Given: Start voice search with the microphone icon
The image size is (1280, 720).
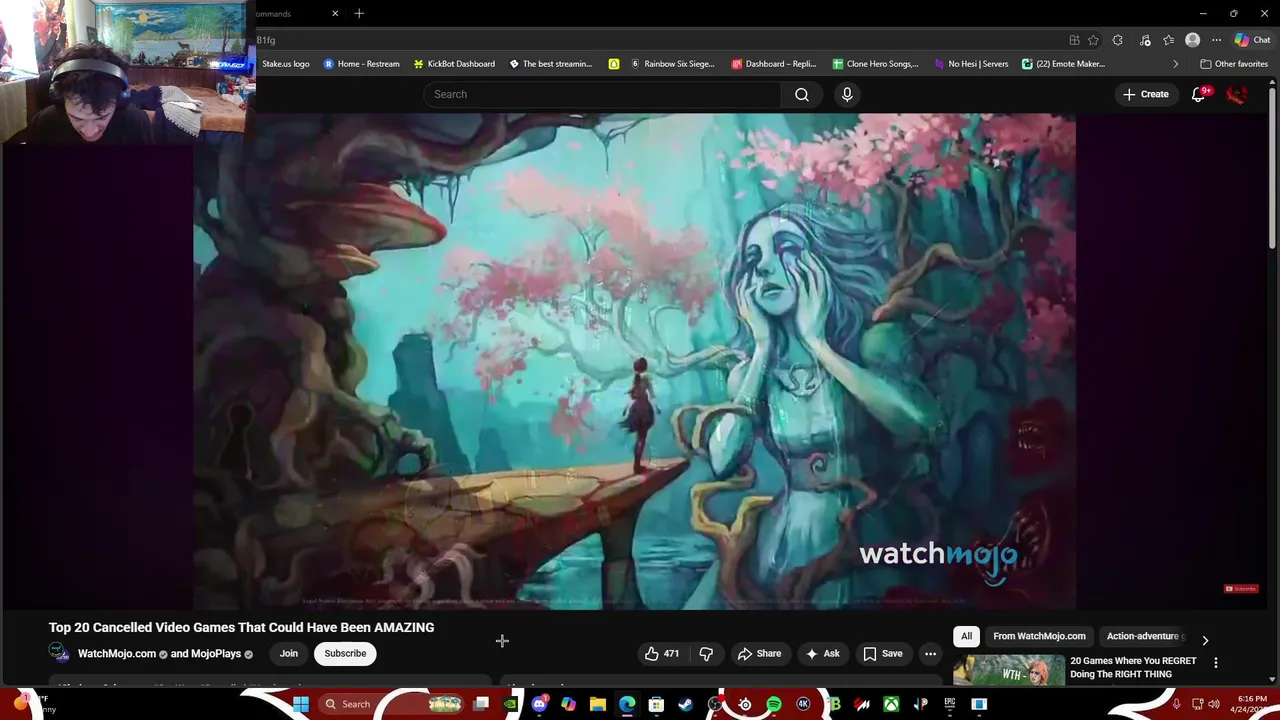Looking at the screenshot, I should 847,94.
